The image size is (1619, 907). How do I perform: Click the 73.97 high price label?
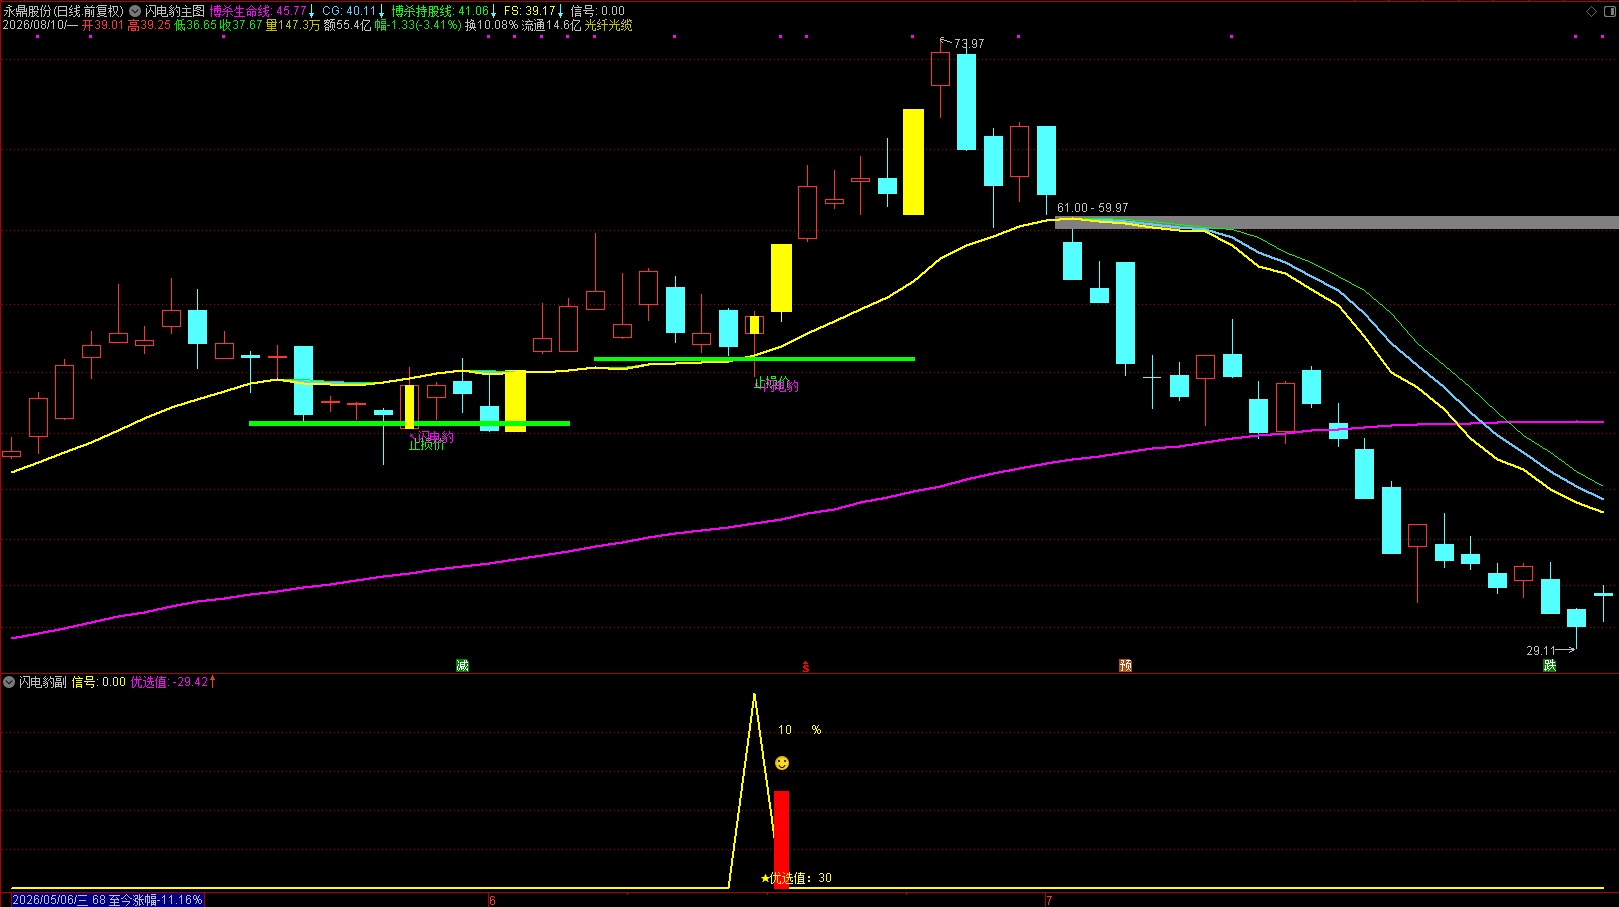969,44
